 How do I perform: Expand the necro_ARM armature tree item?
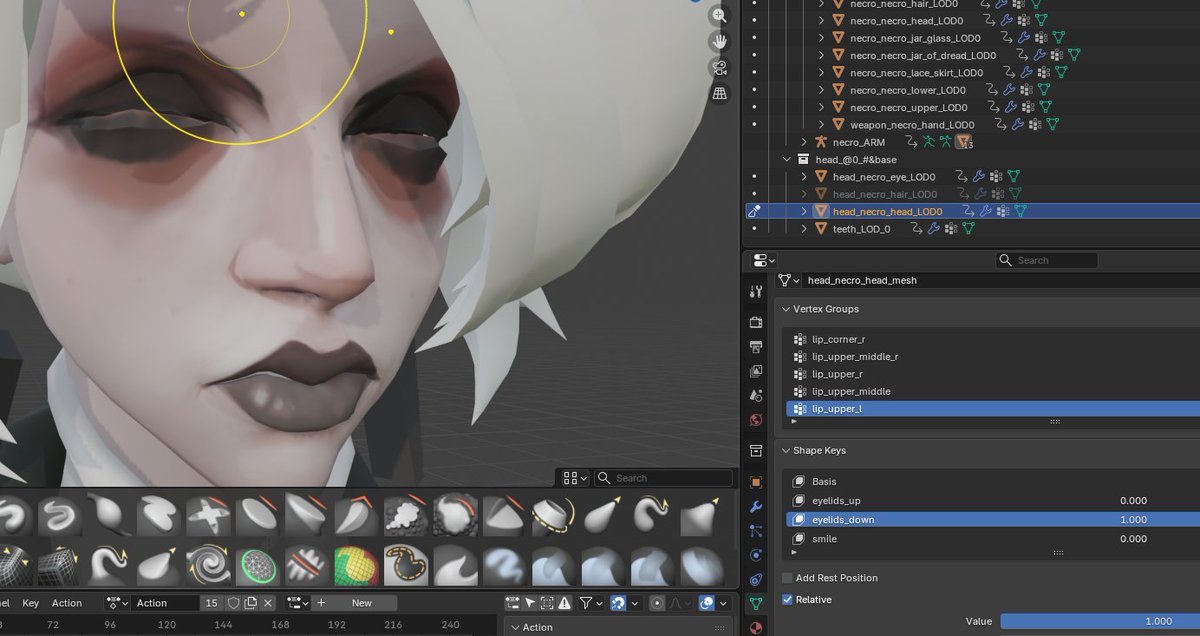pyautogui.click(x=805, y=142)
